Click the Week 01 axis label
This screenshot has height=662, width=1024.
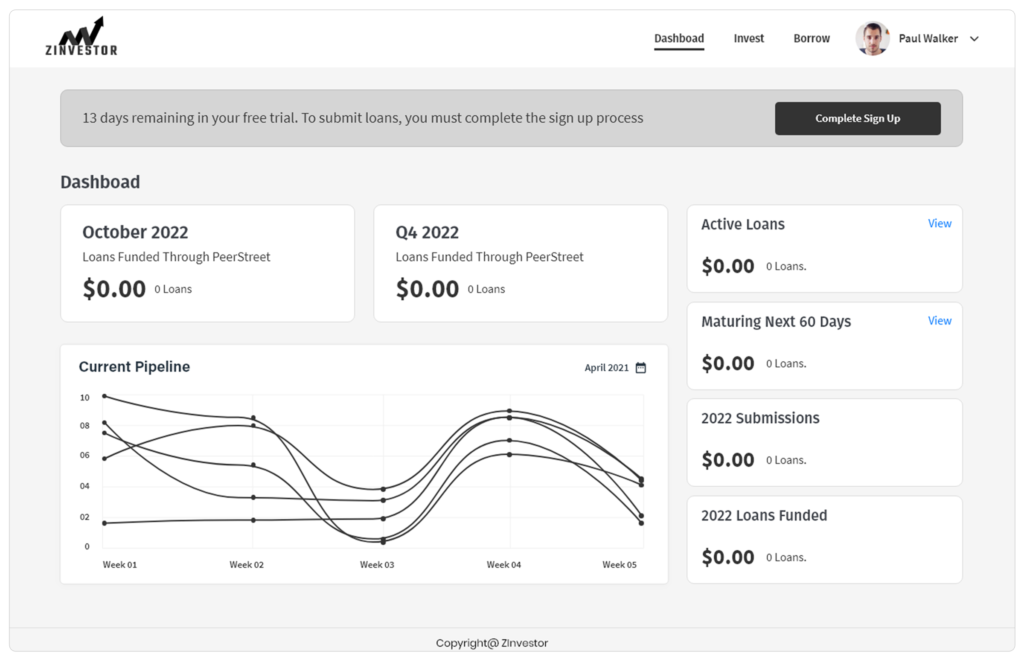click(120, 565)
